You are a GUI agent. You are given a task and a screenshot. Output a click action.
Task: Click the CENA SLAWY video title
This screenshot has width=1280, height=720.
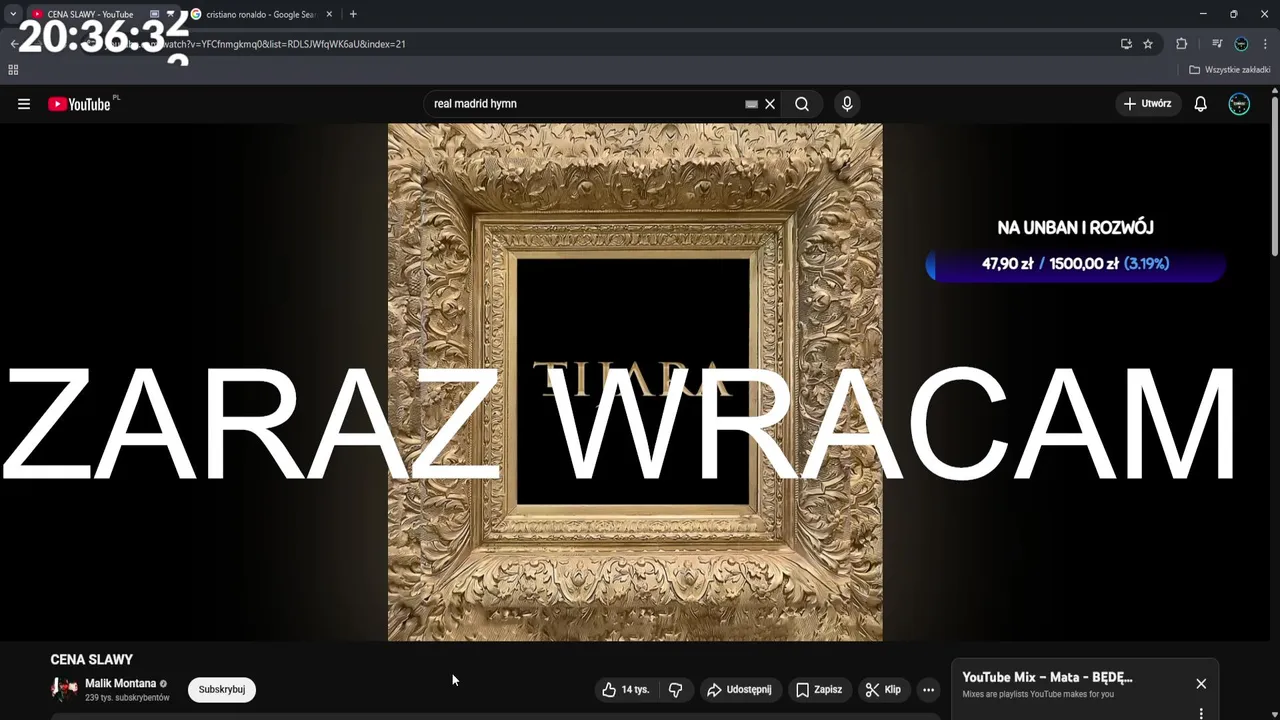pyautogui.click(x=92, y=660)
